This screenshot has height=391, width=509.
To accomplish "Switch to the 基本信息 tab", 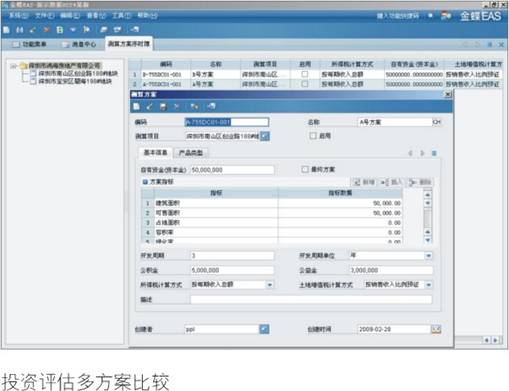I will (155, 153).
